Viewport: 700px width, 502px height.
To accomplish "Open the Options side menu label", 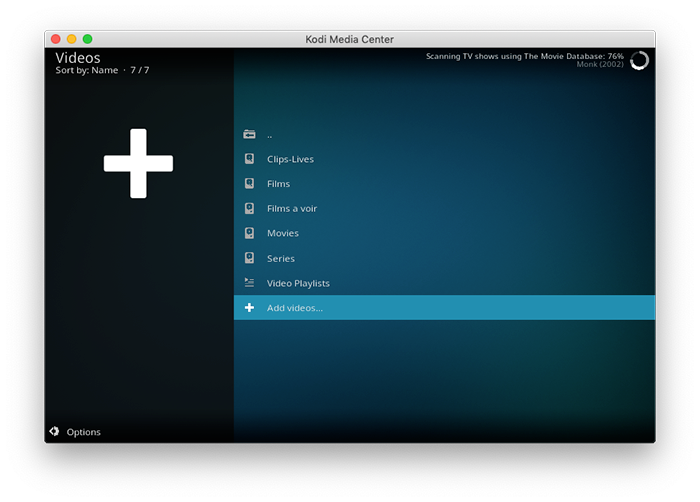I will [x=84, y=432].
